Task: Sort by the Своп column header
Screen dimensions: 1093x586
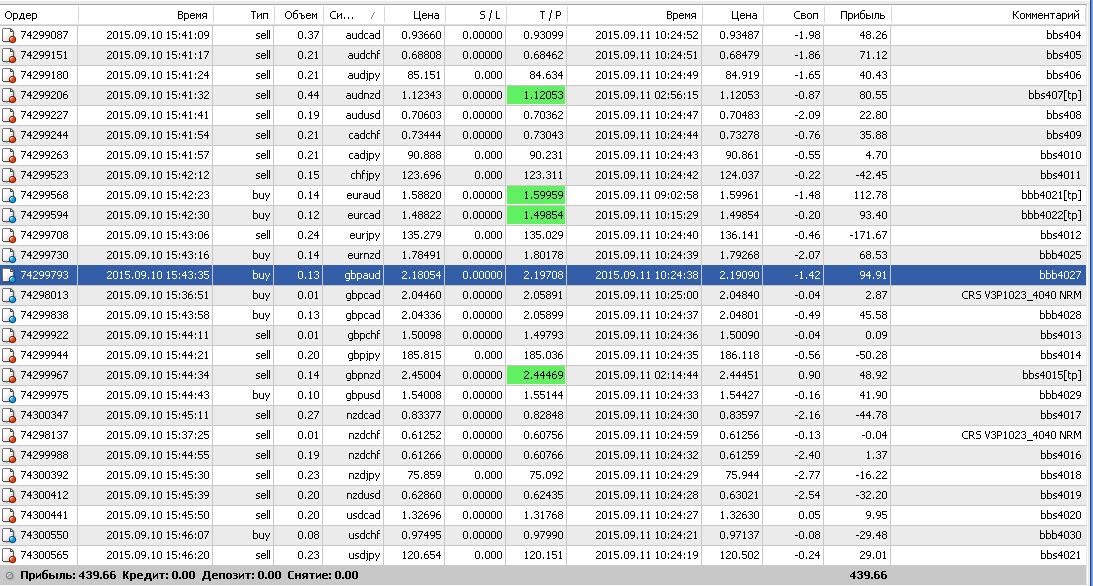Action: click(x=793, y=15)
